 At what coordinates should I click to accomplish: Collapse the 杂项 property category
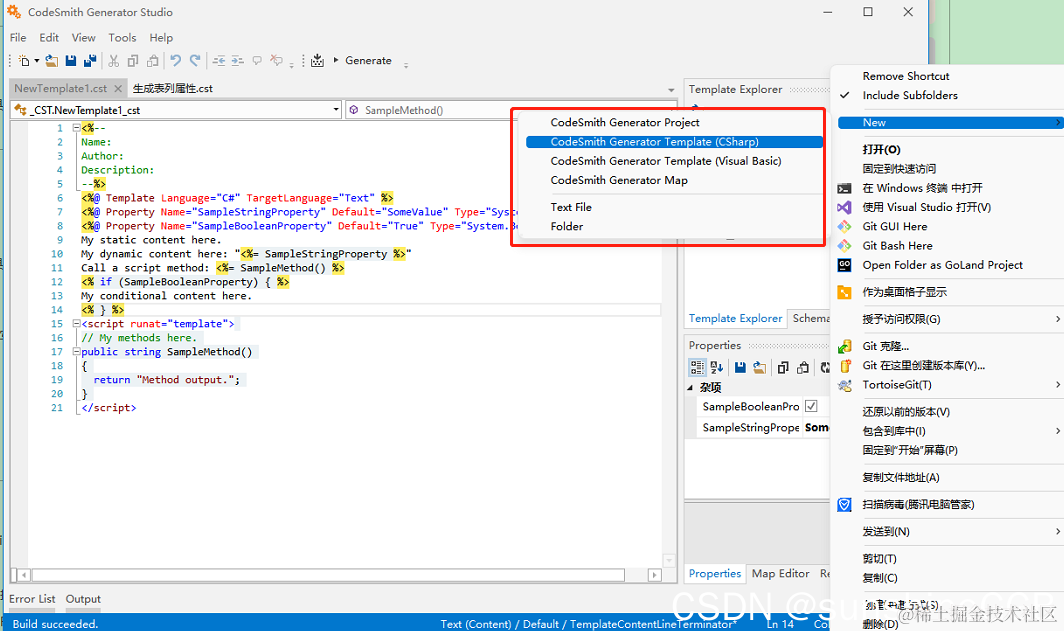click(x=690, y=387)
